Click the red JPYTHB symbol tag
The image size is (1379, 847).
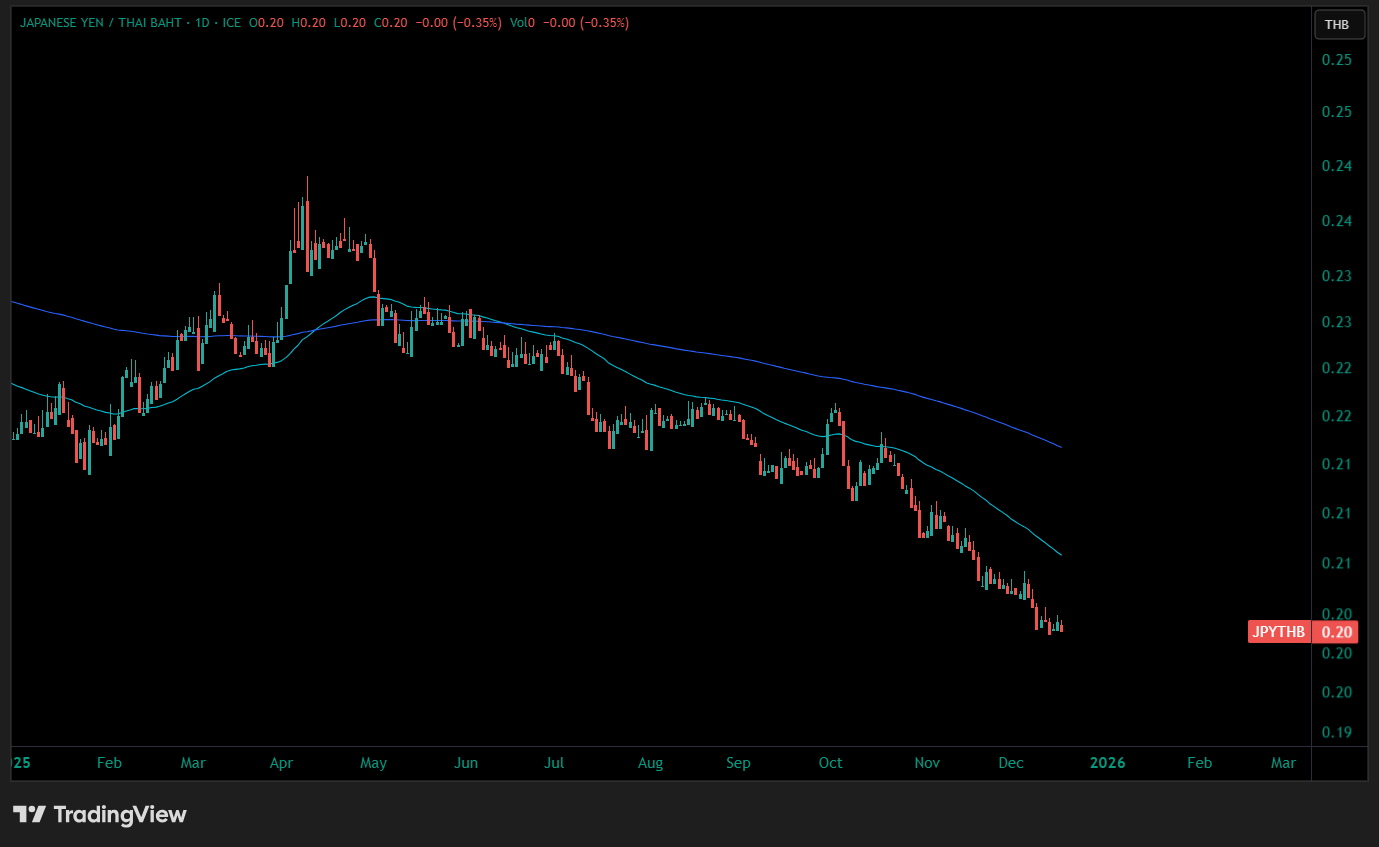(1279, 632)
